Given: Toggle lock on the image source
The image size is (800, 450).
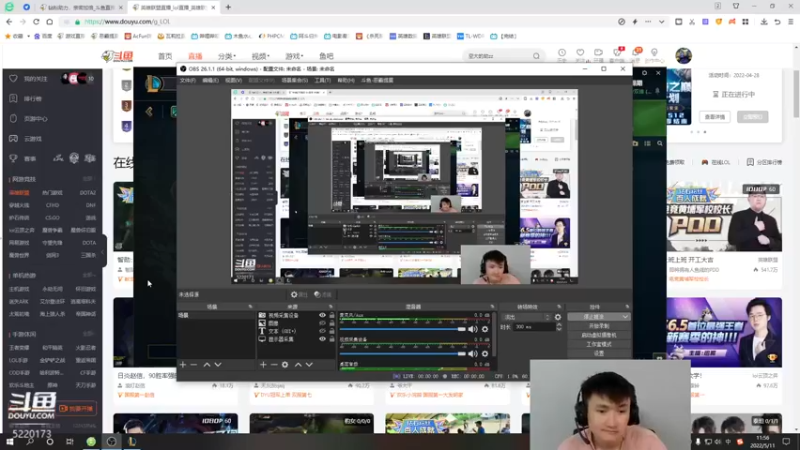Looking at the screenshot, I should (x=332, y=323).
